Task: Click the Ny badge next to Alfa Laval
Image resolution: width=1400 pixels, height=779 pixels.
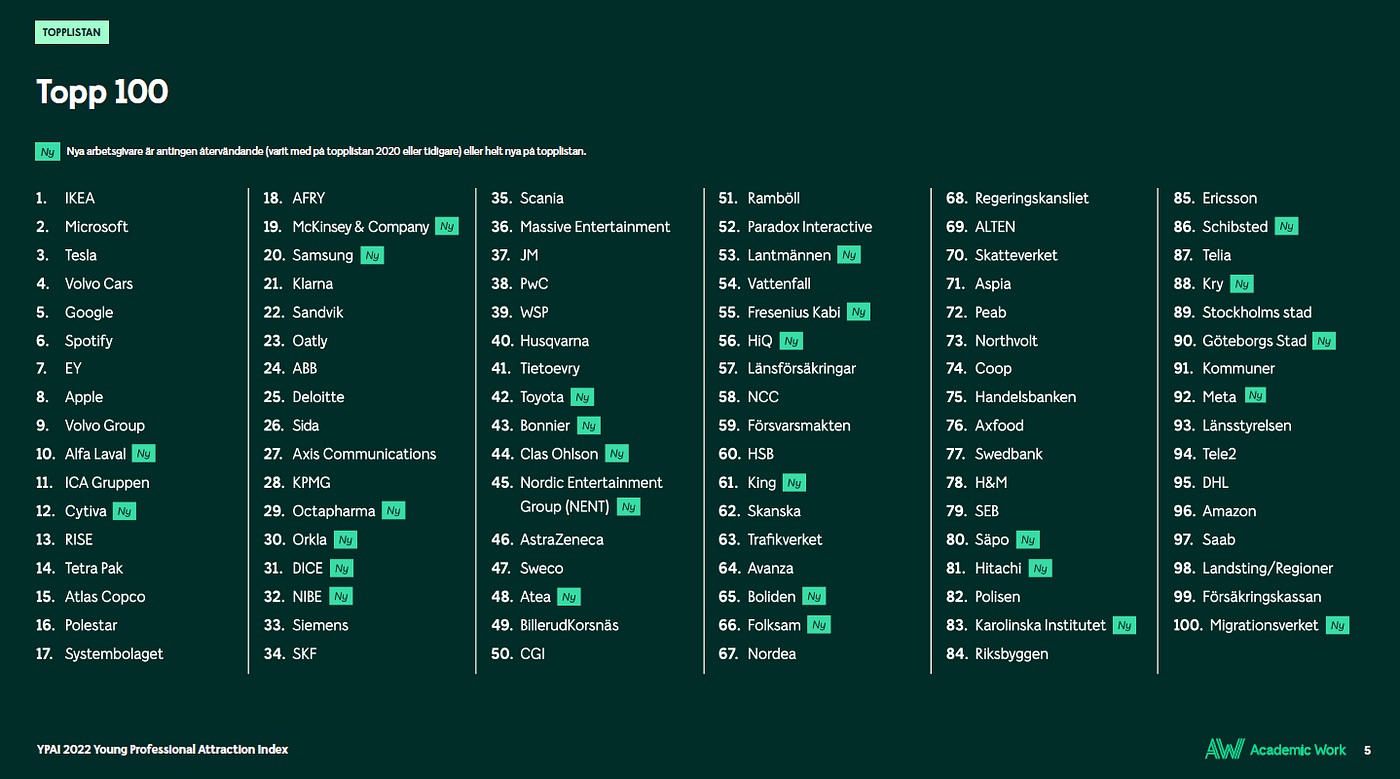Action: [x=143, y=454]
